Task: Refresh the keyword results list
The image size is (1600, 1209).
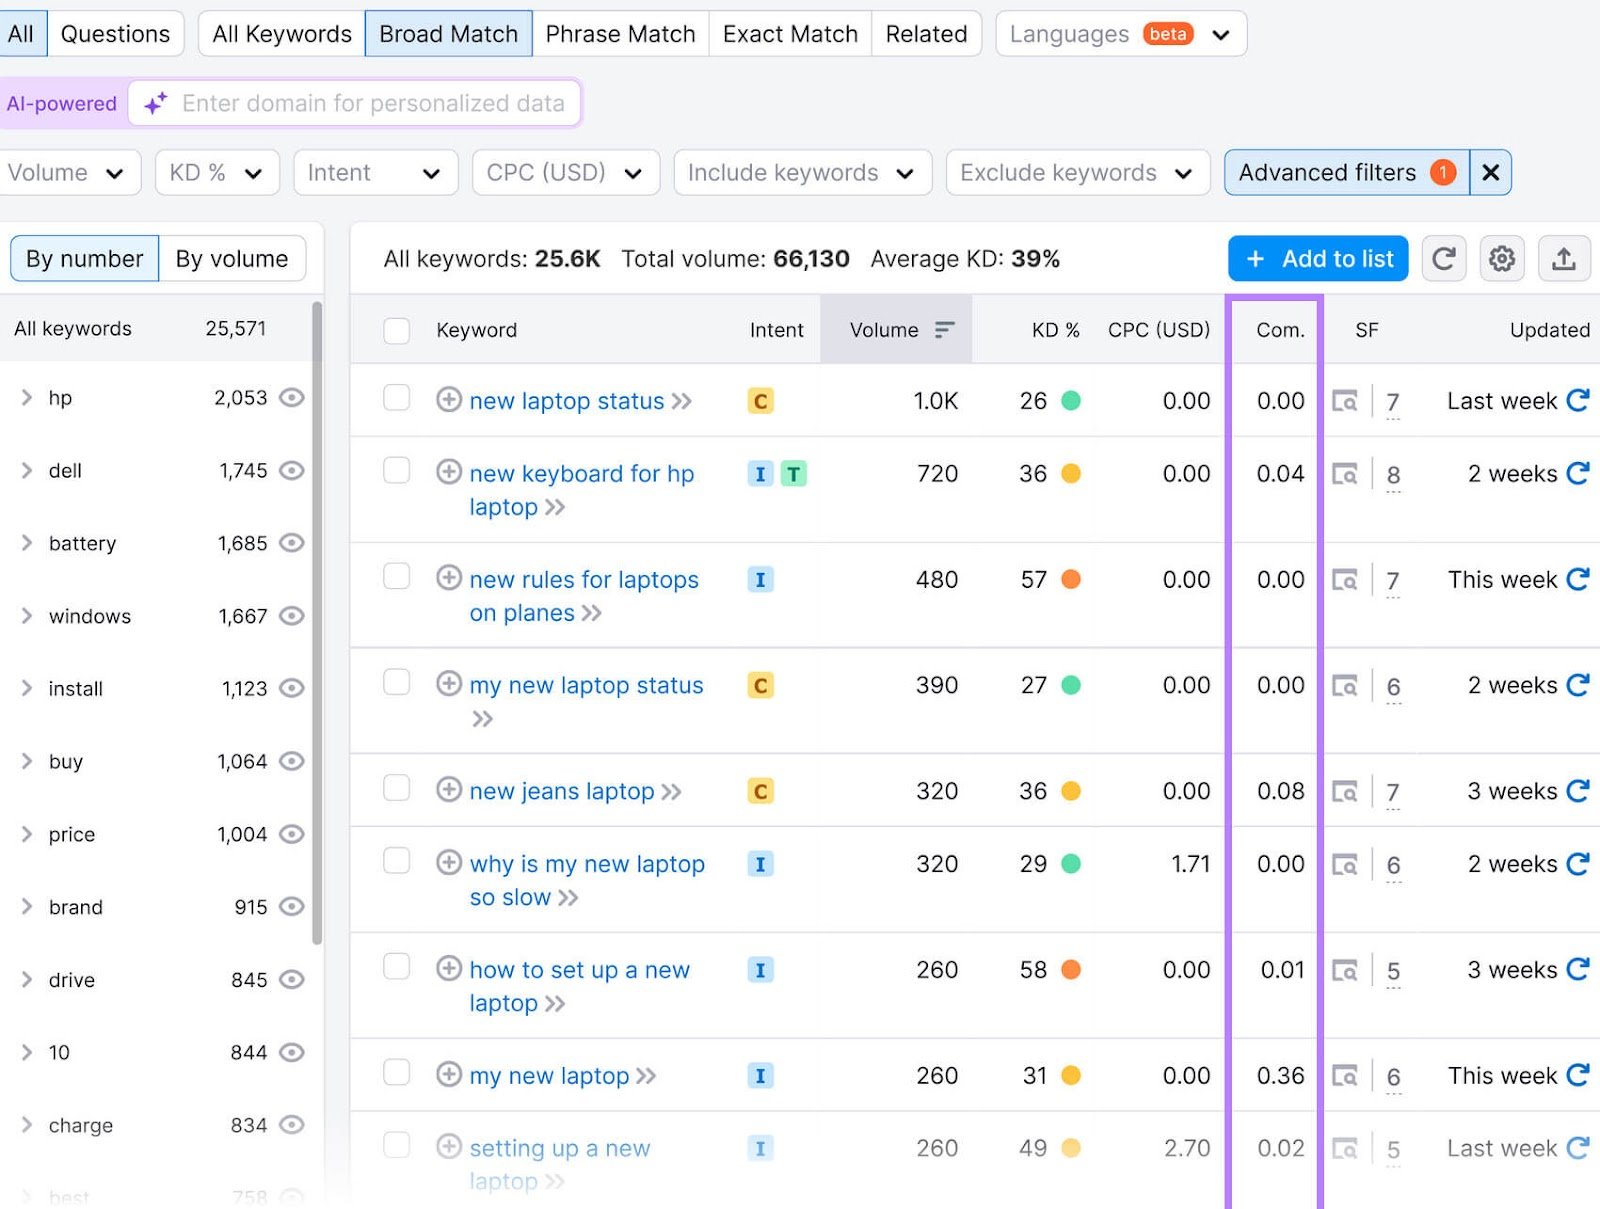Action: click(1443, 258)
